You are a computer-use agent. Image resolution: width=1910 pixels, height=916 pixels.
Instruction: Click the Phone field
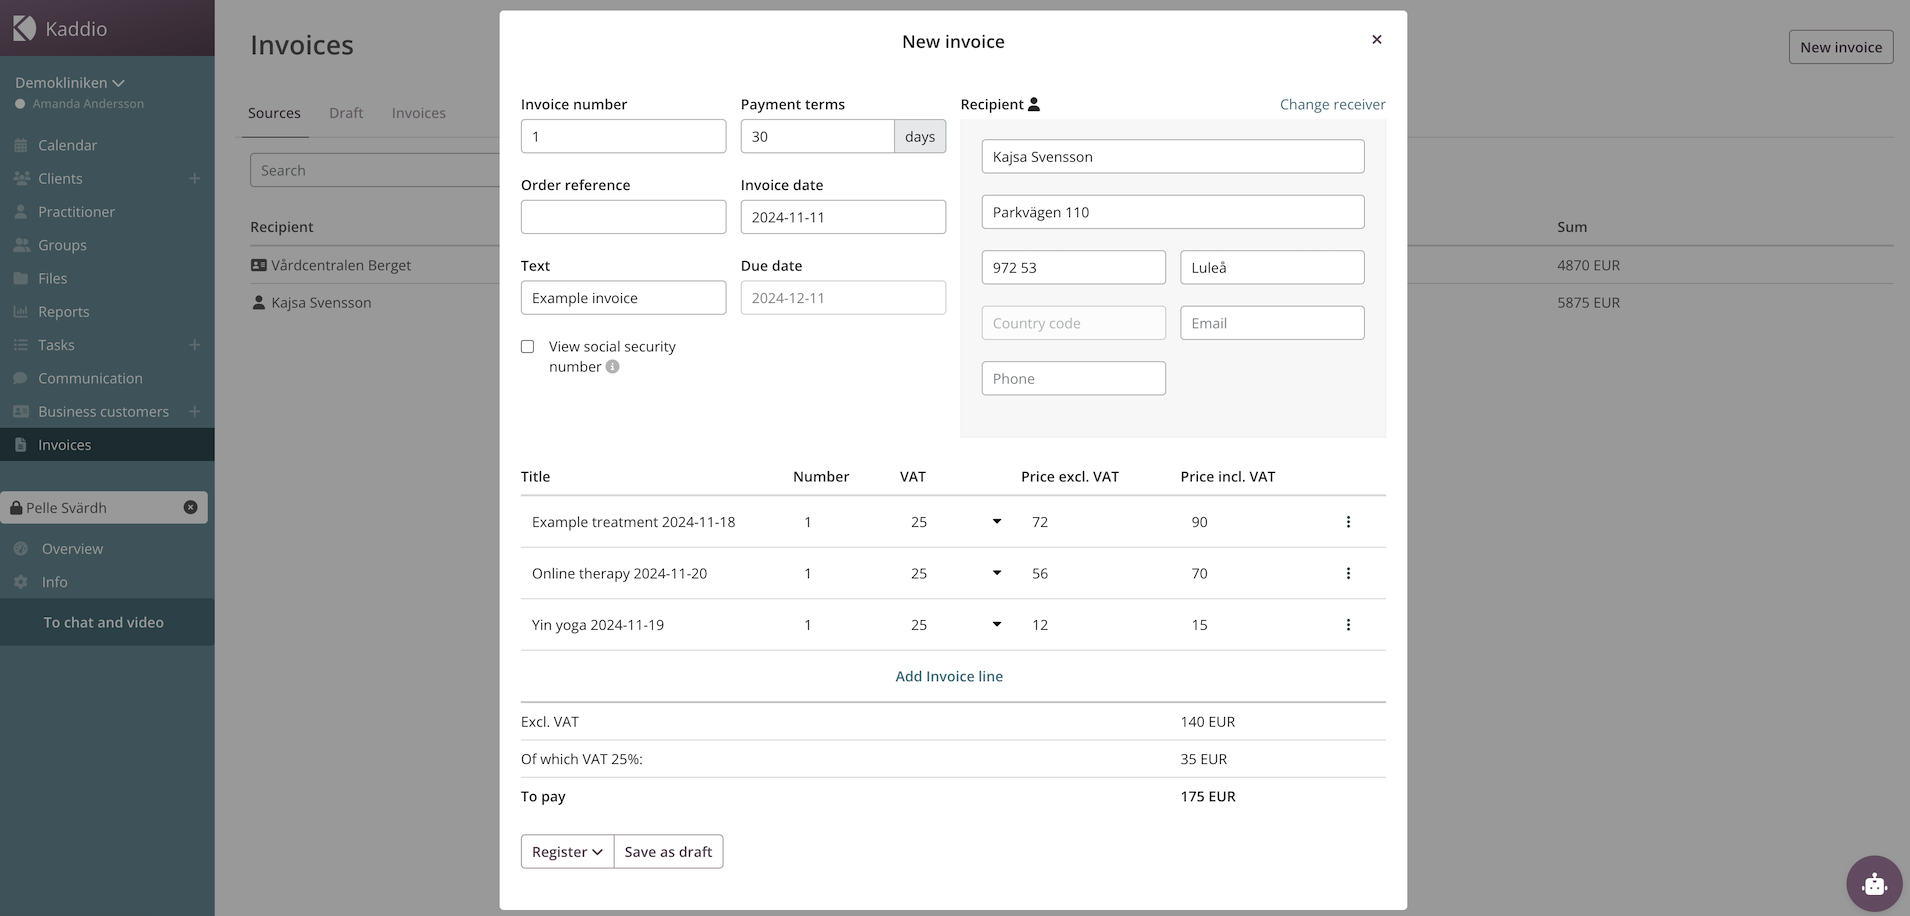click(x=1074, y=378)
